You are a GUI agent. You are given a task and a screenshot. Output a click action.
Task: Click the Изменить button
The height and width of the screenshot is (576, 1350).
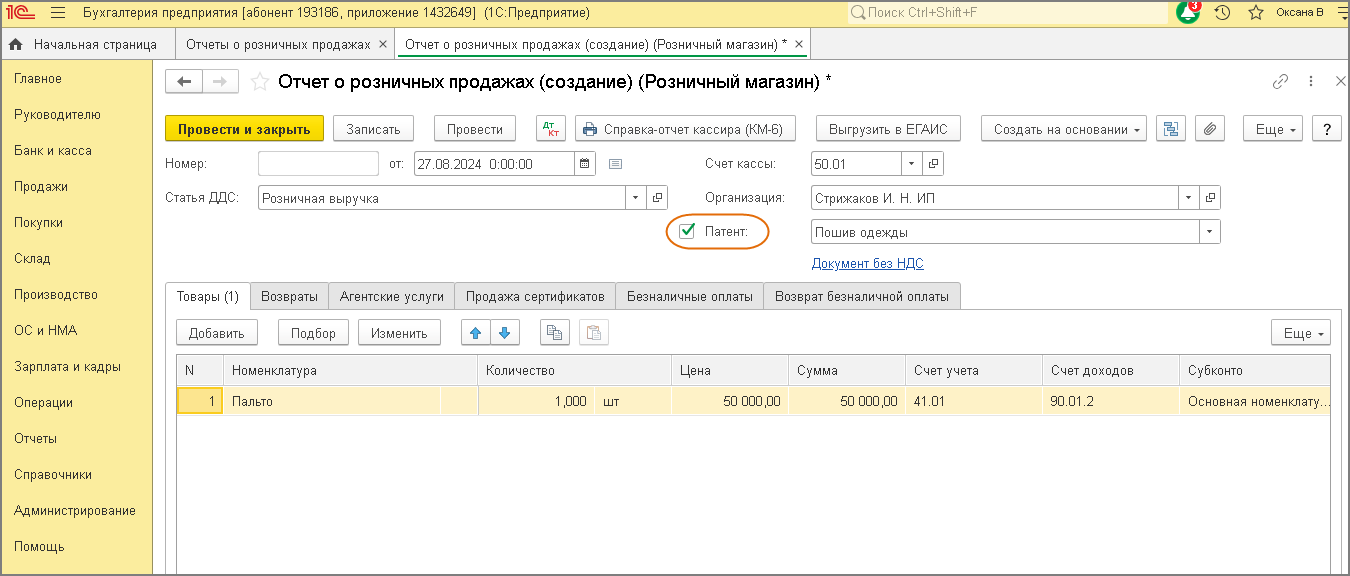point(399,333)
